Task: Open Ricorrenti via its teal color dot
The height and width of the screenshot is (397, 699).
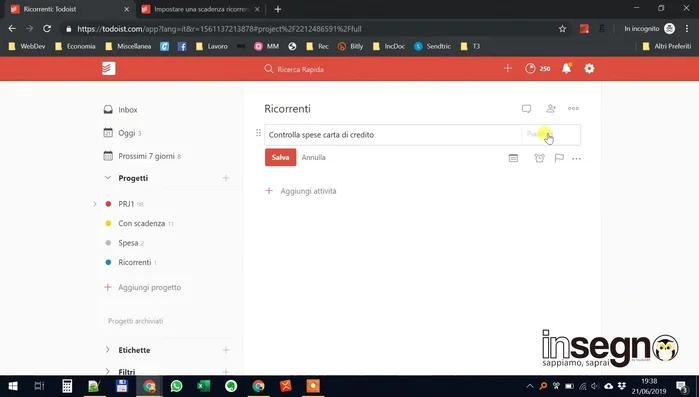Action: (x=108, y=262)
